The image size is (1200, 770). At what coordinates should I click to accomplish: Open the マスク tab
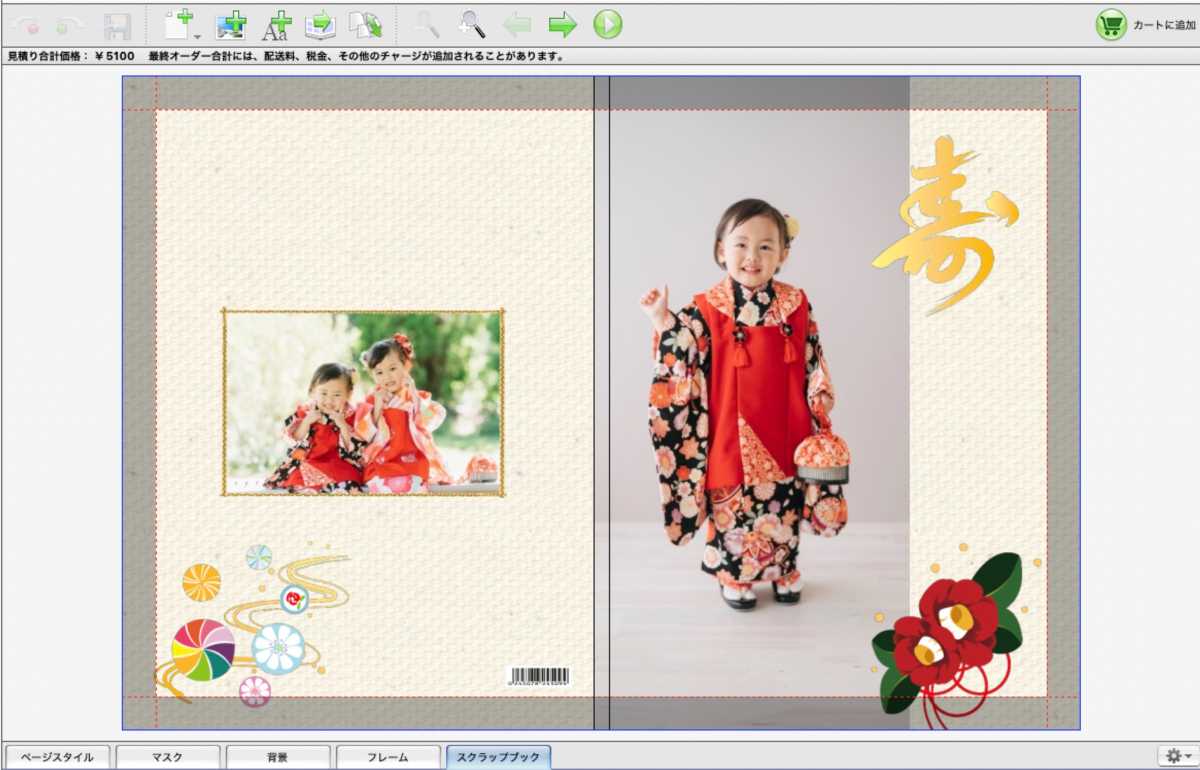(x=166, y=757)
